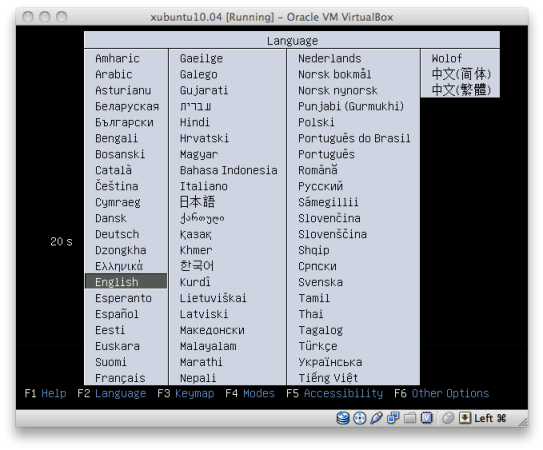Pick Asturianu in the list

tap(123, 90)
